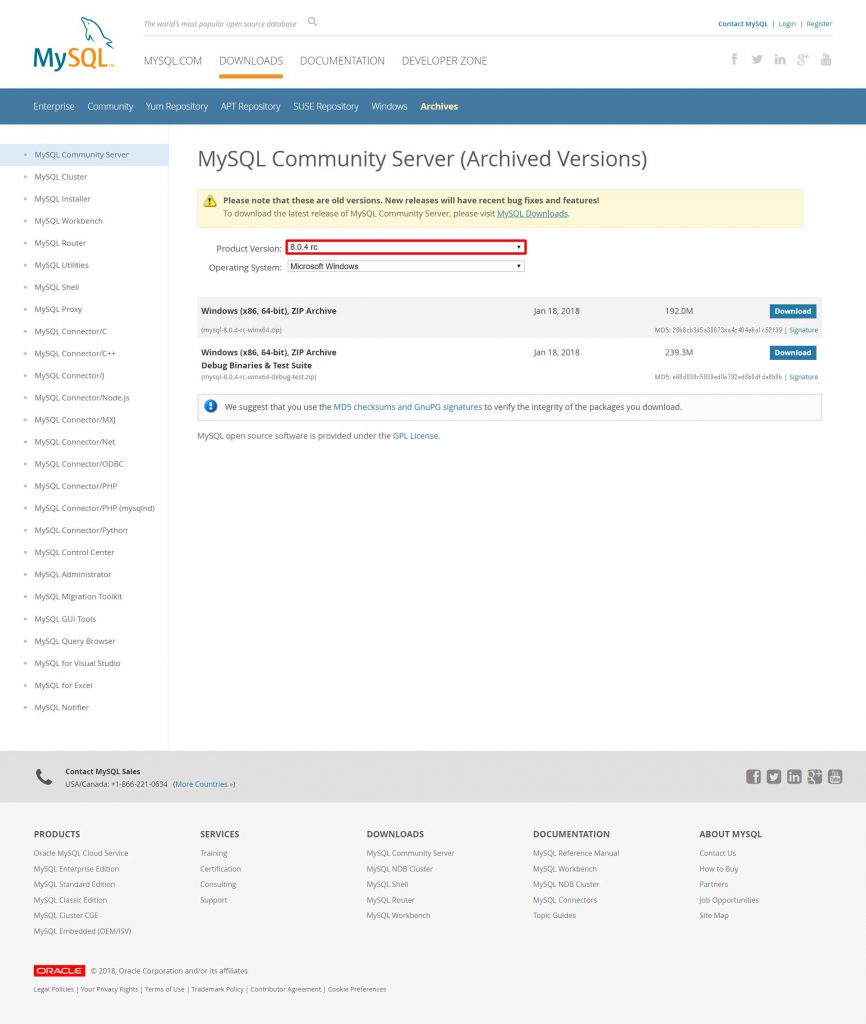Open SUSE Repository sub-tab
The image size is (866, 1024).
[x=326, y=106]
